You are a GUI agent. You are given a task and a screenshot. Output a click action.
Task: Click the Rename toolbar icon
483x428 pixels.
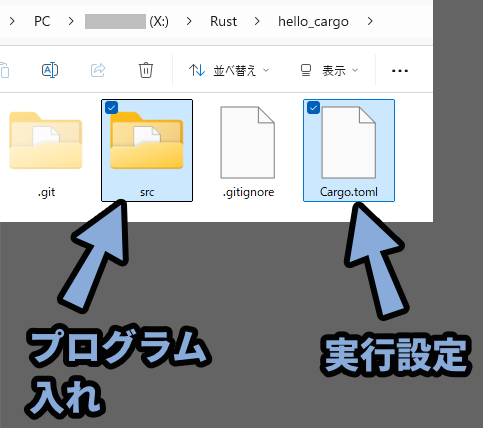point(50,70)
